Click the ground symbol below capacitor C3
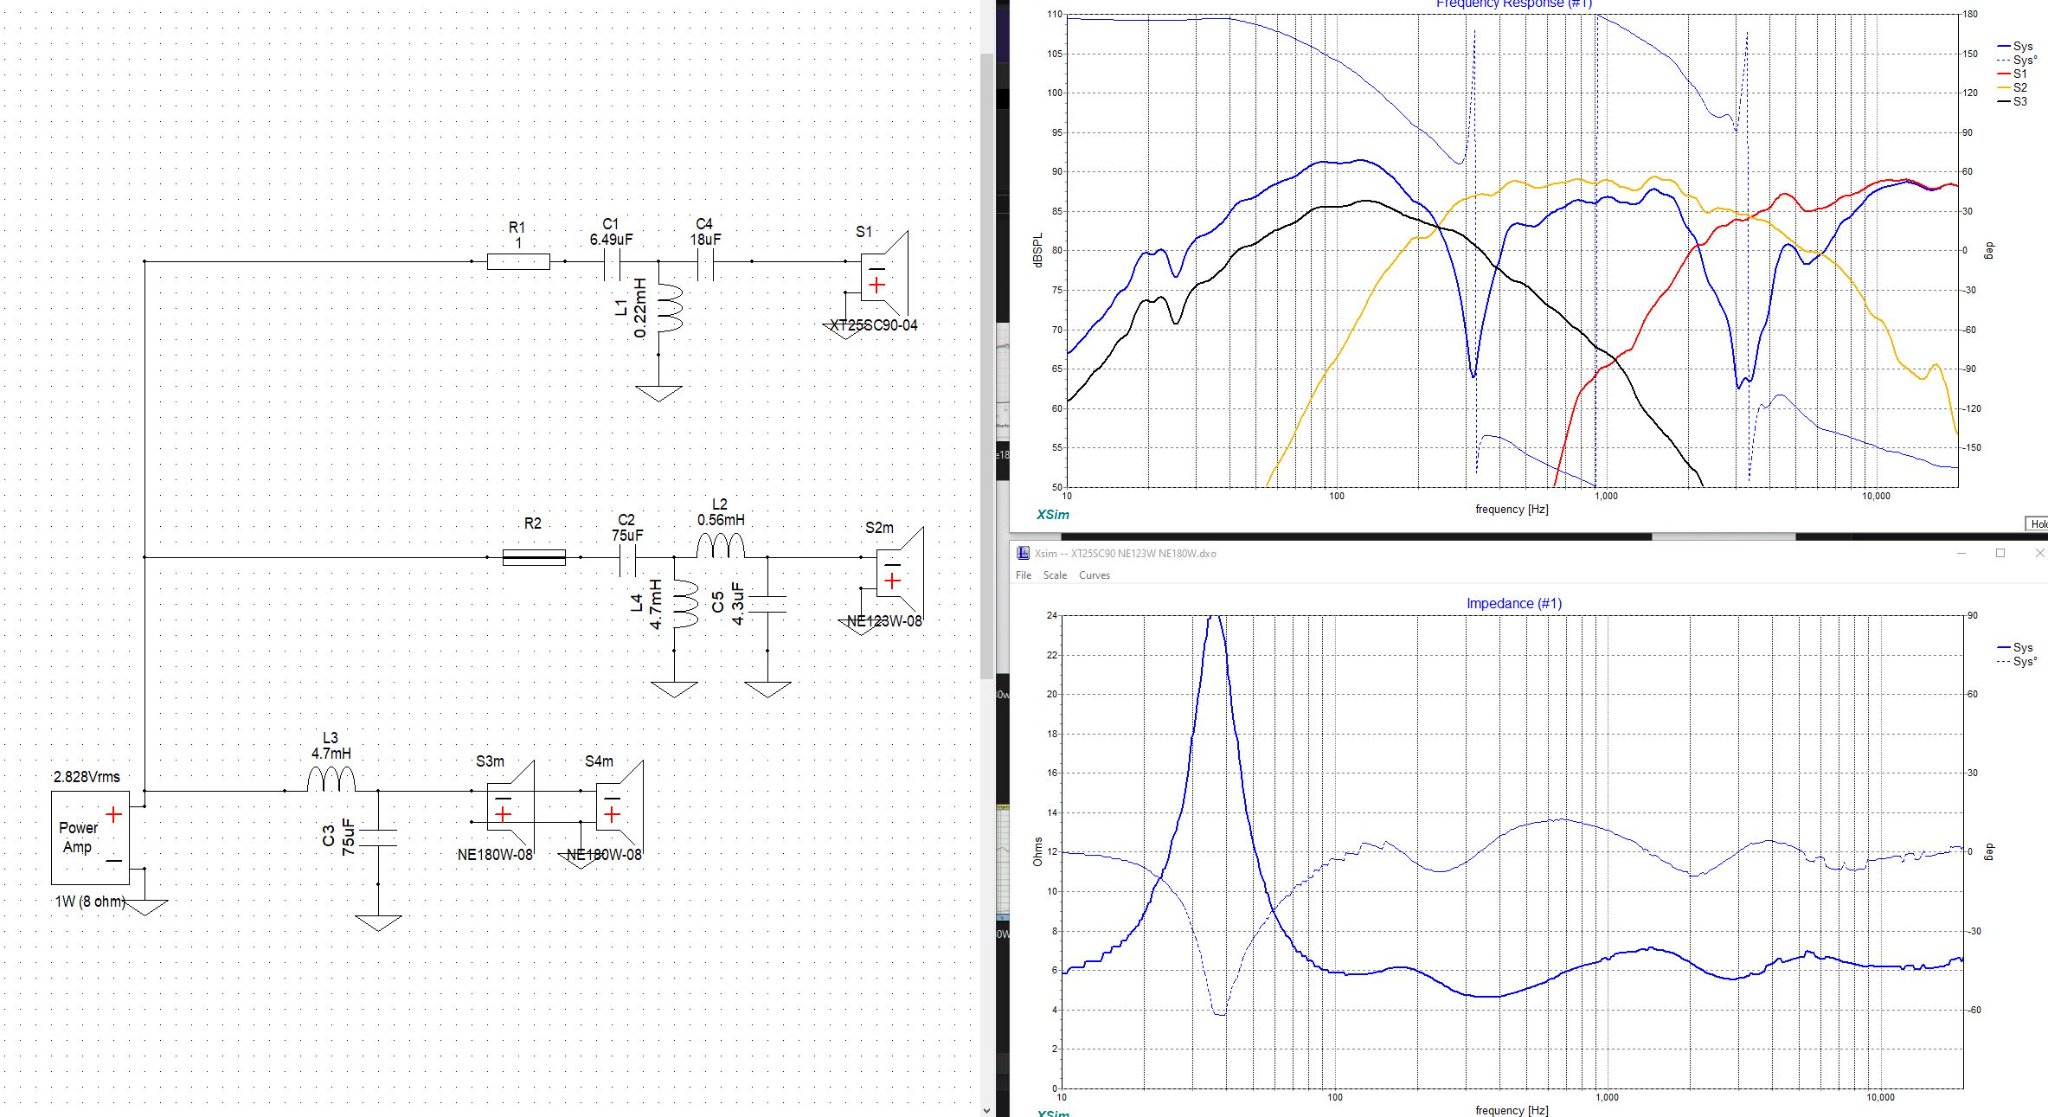 click(x=378, y=922)
